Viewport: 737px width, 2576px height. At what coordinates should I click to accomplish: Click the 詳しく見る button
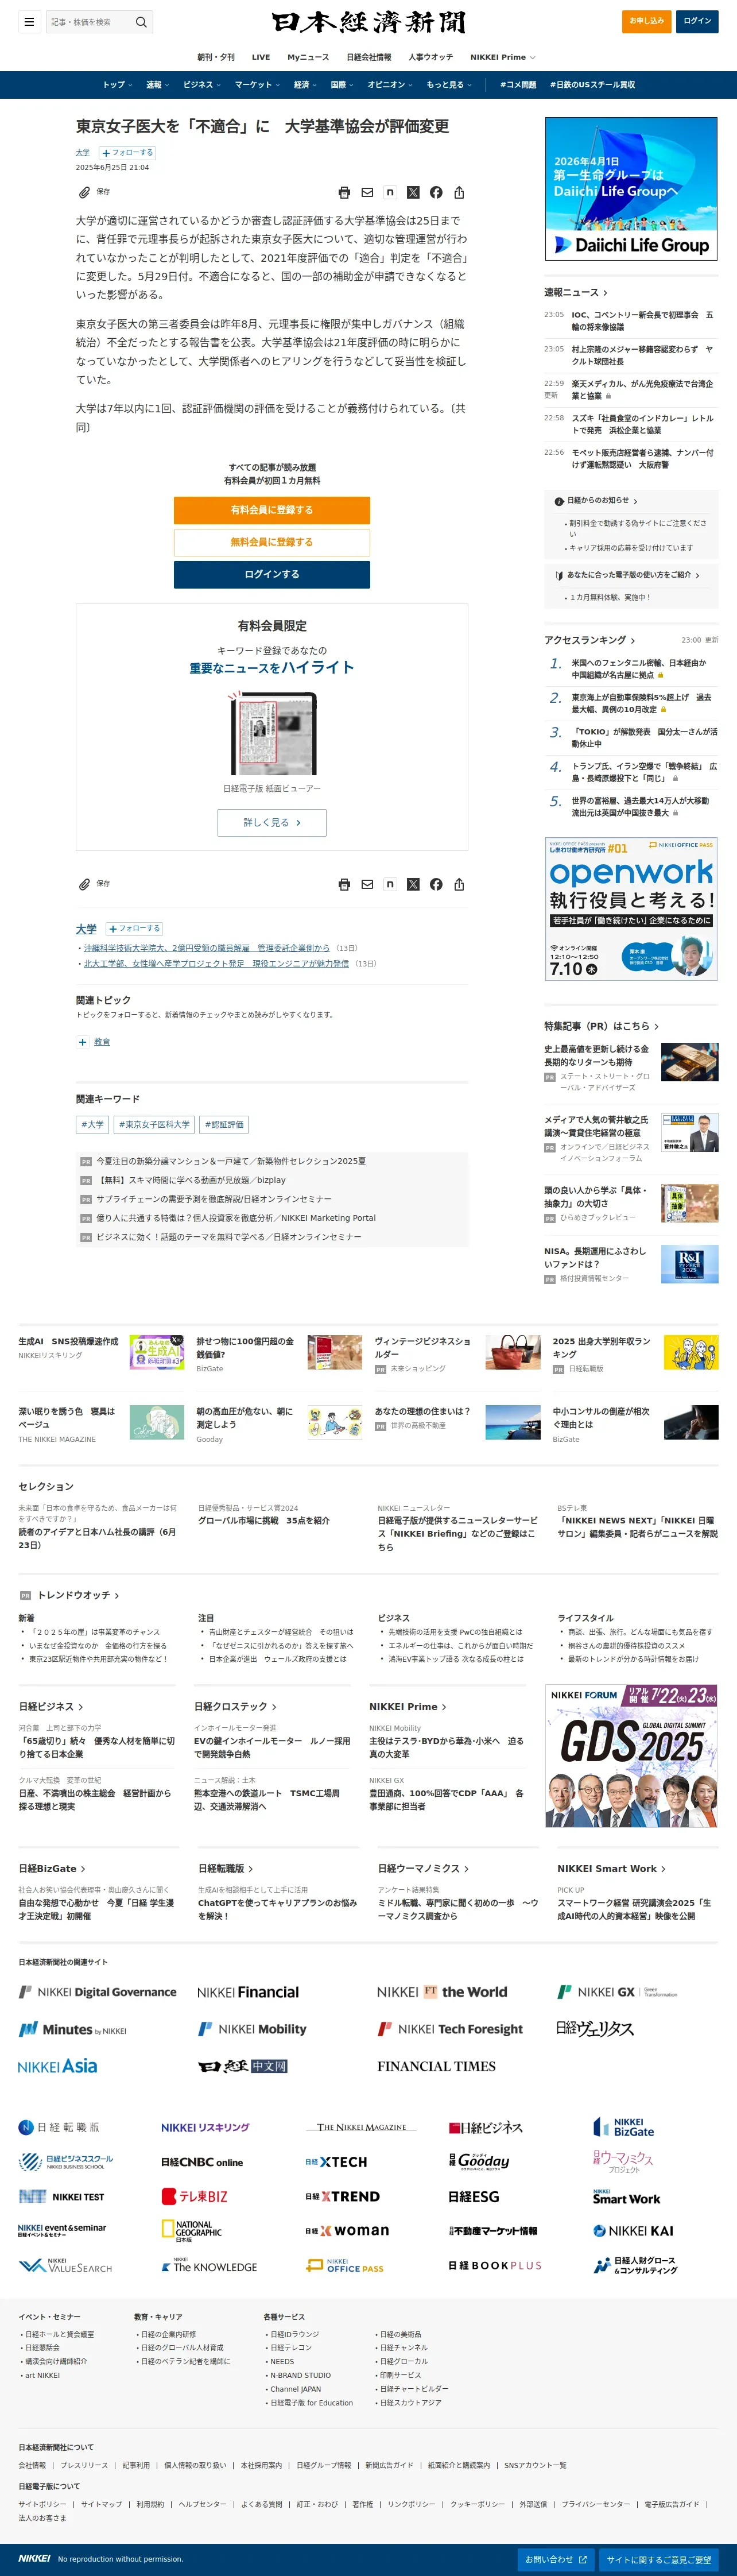272,822
